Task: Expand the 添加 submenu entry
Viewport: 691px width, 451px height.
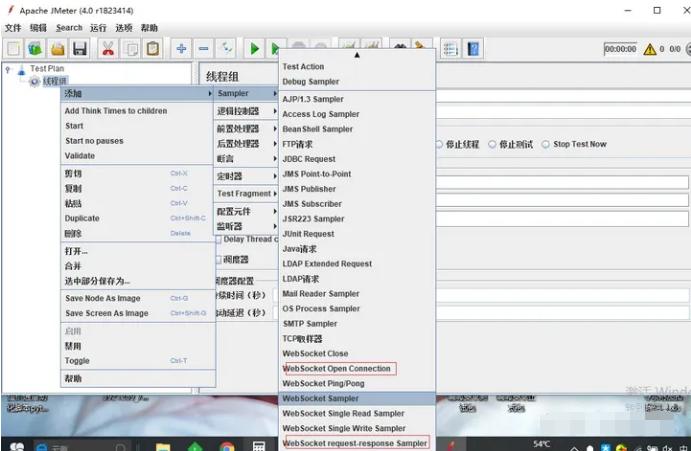Action: [x=137, y=93]
